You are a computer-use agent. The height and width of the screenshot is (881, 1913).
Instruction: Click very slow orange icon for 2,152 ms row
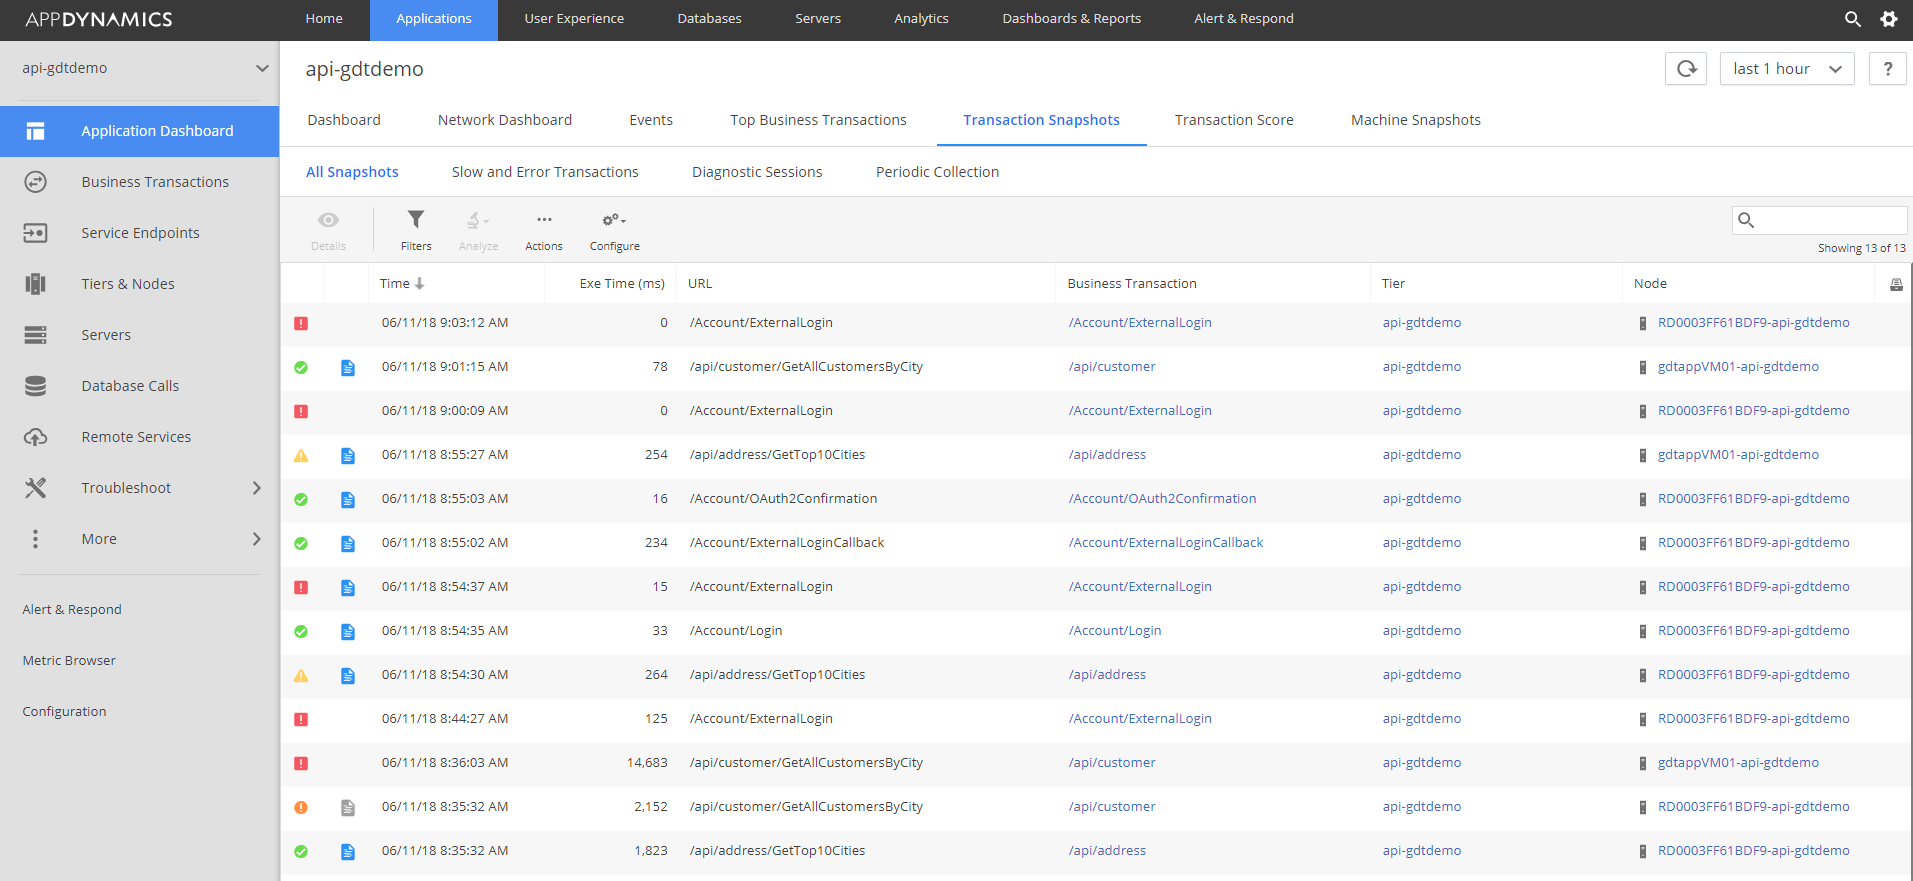(x=301, y=807)
